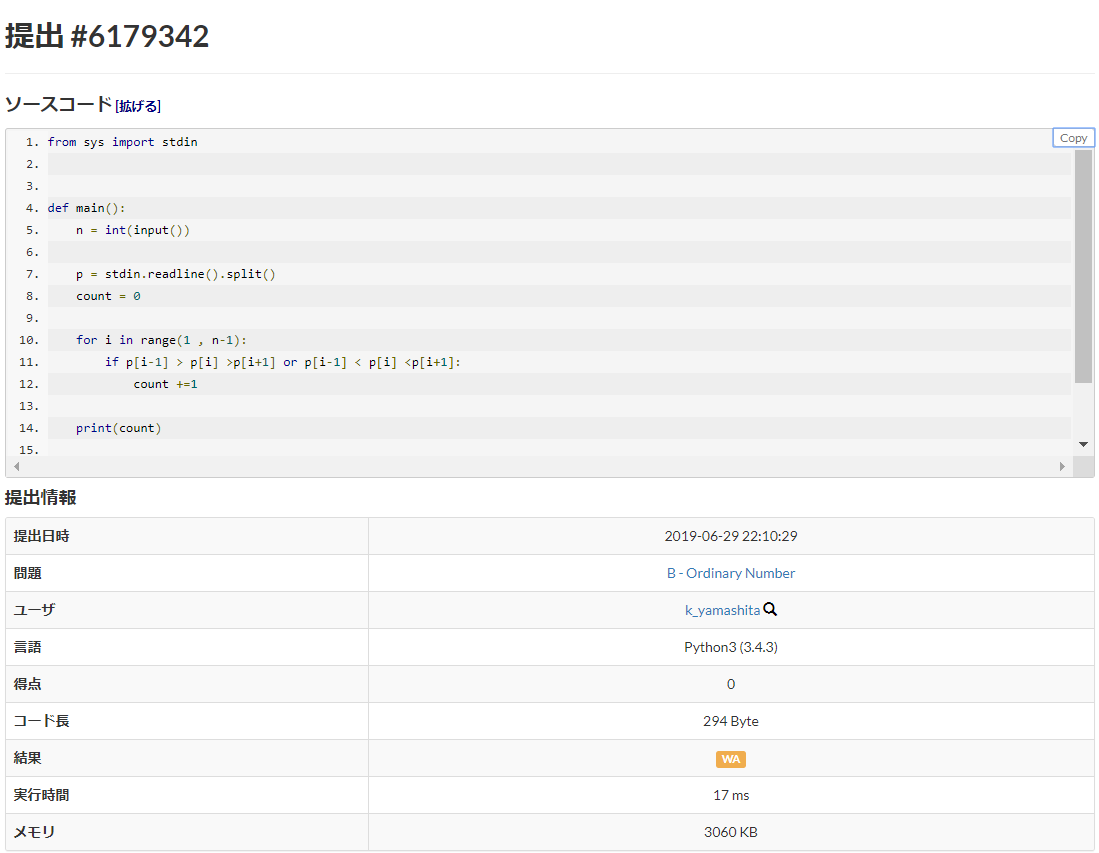The image size is (1099, 853).
Task: Click the 'if p[i-1] > p[i]' code line
Action: click(282, 362)
